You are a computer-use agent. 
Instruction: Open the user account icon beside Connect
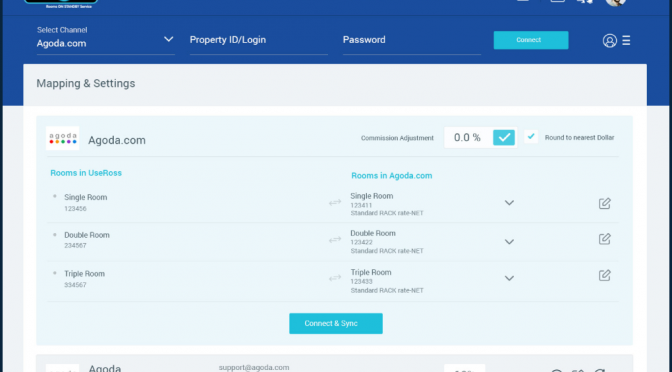pos(609,40)
